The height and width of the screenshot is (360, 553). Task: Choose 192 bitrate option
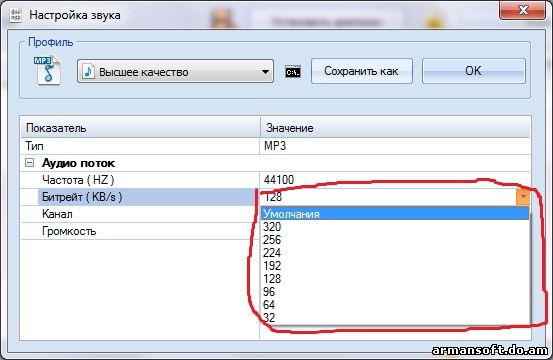tap(395, 266)
